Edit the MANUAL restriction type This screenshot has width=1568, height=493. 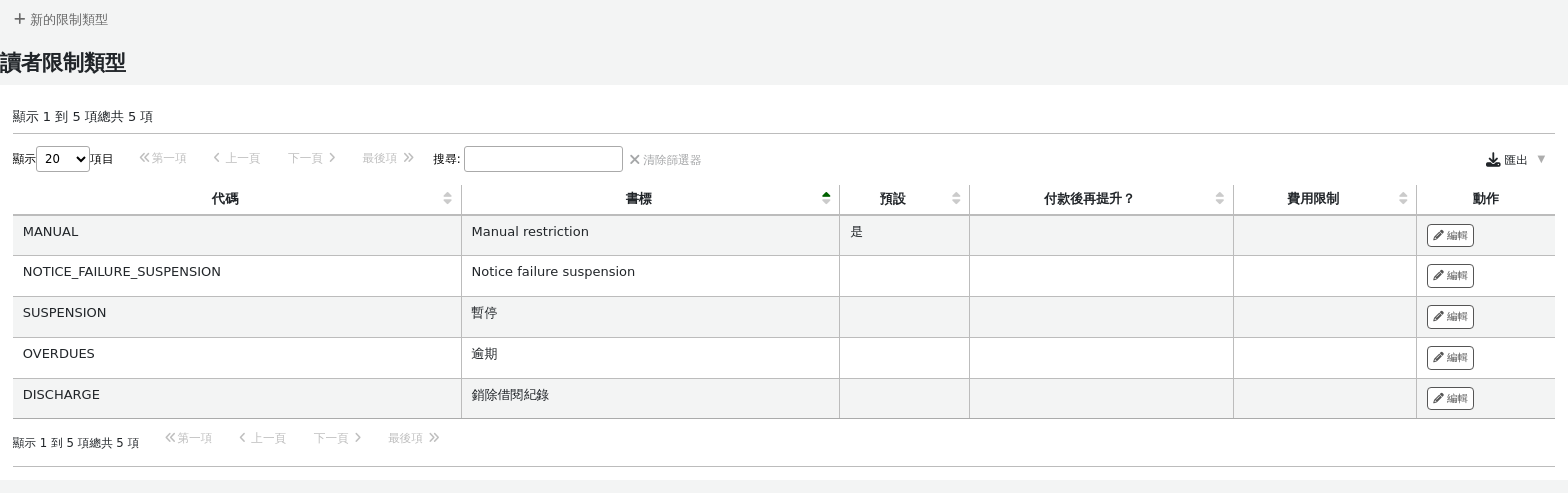[x=1450, y=236]
